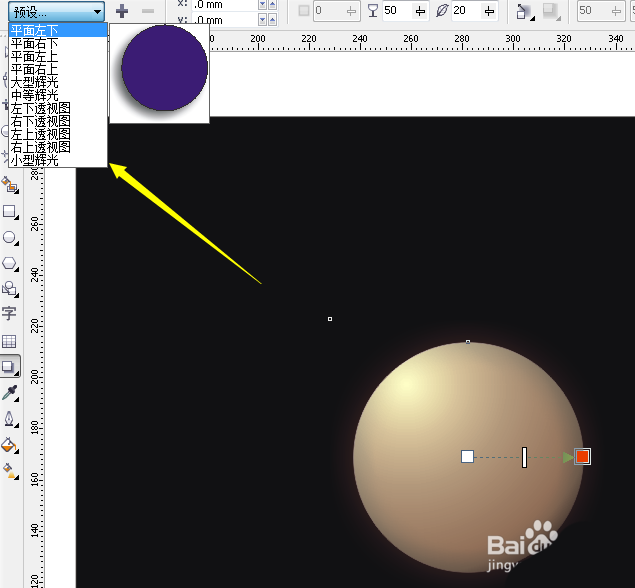Select the 右下透视图 preset
Screen dimensions: 635x588
(x=58, y=121)
